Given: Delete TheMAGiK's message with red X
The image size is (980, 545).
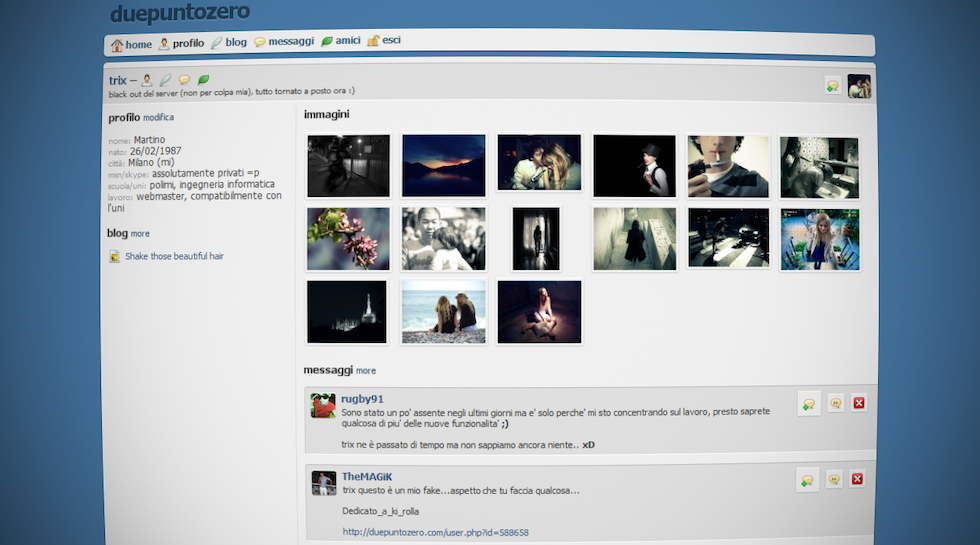Looking at the screenshot, I should click(857, 480).
